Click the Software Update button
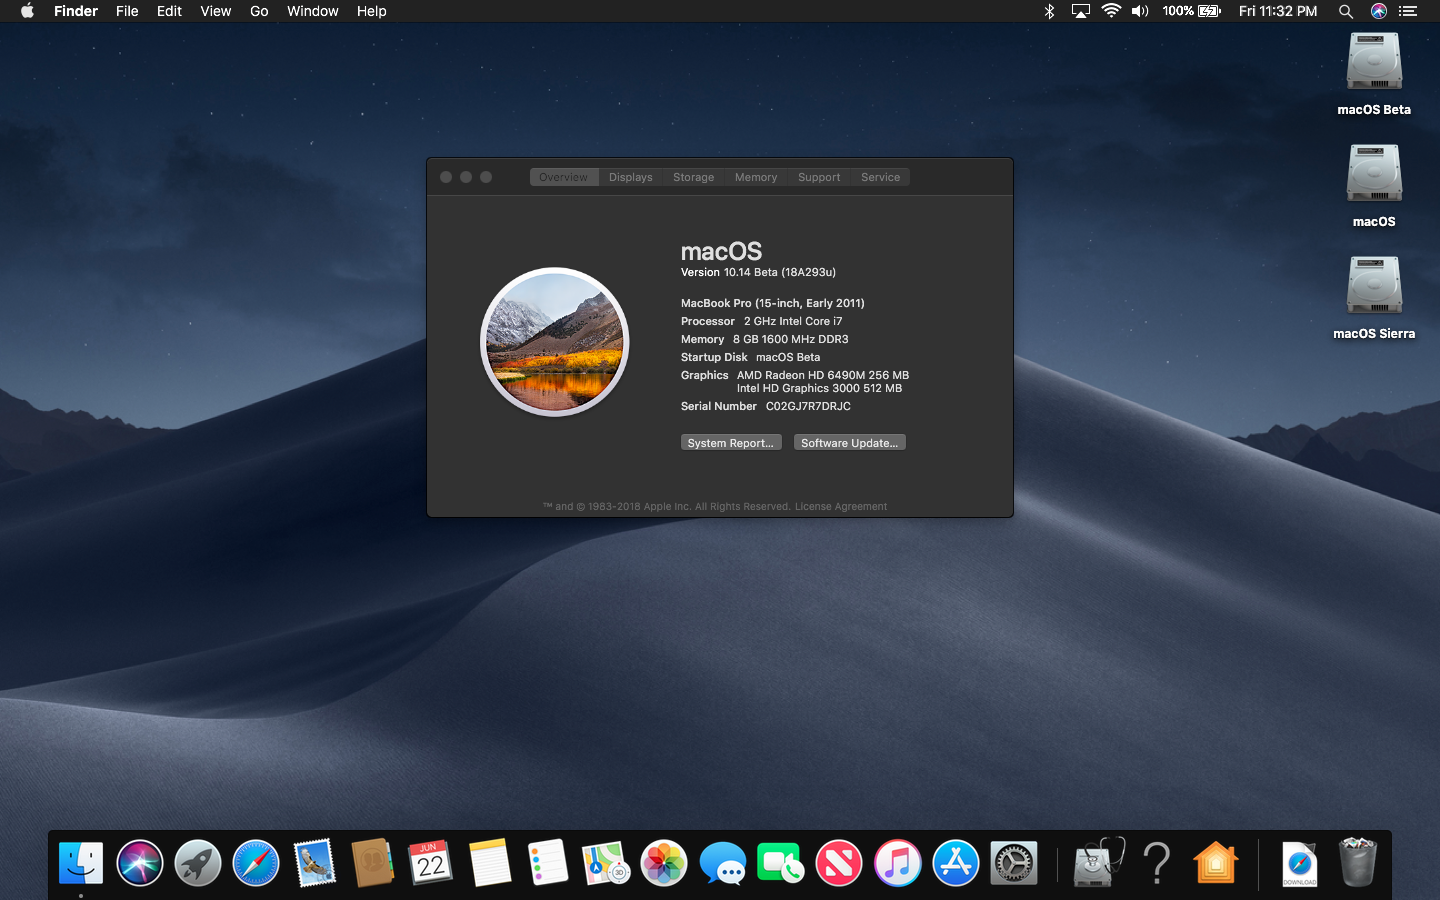The image size is (1440, 900). 850,443
